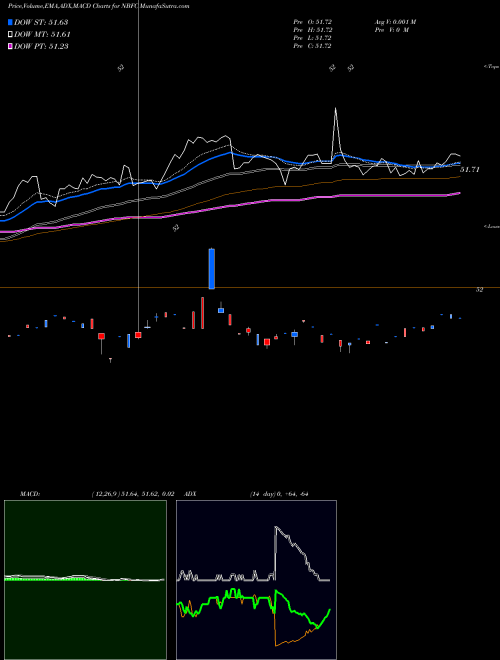Click the magenta DOW PT legend swatch
Screen dimensions: 500x660
click(x=10, y=46)
